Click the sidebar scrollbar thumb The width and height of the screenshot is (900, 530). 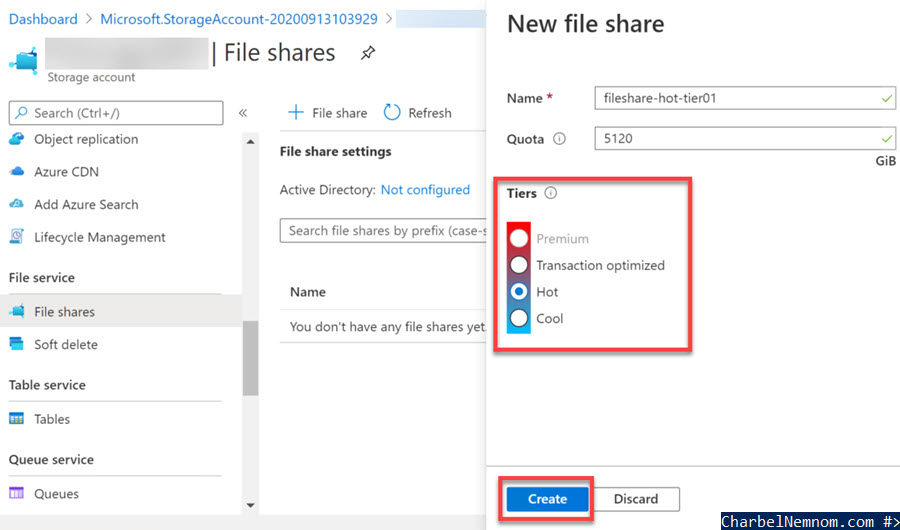coord(250,358)
